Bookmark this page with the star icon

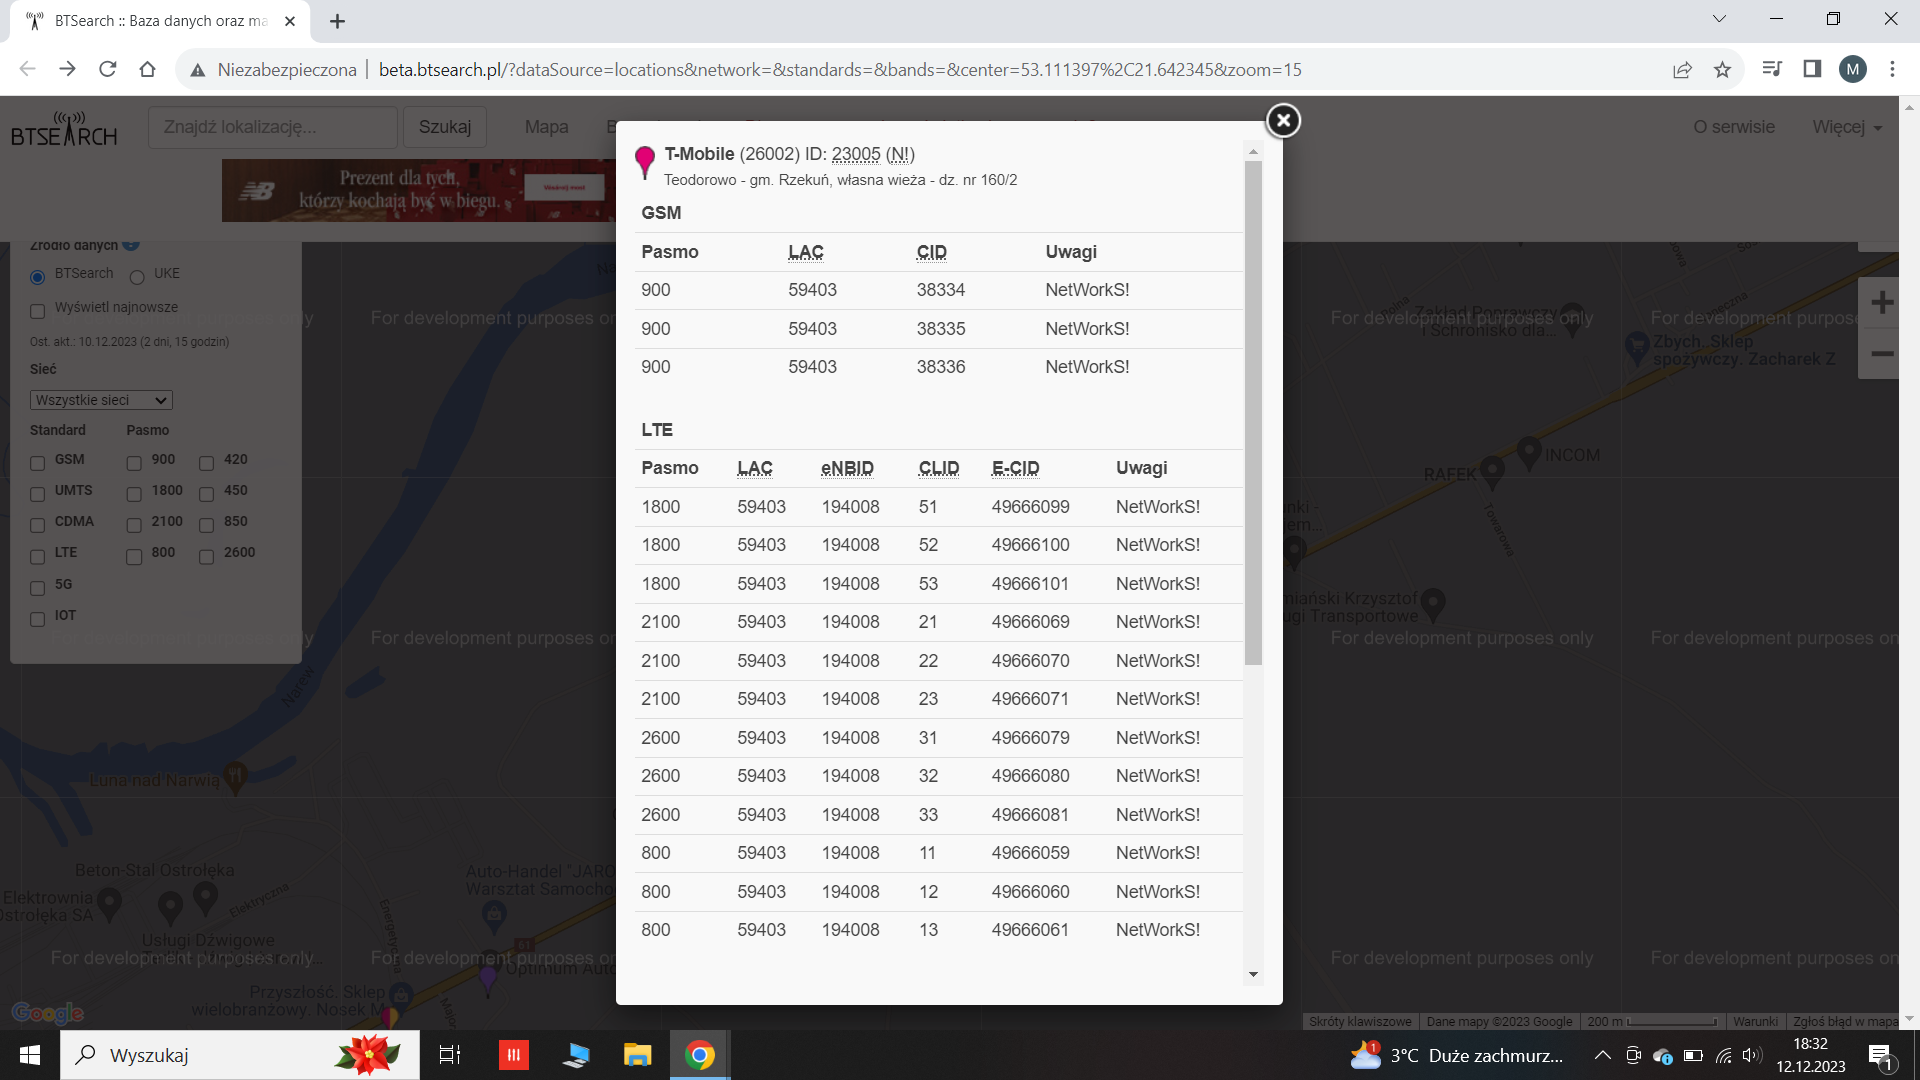1722,70
